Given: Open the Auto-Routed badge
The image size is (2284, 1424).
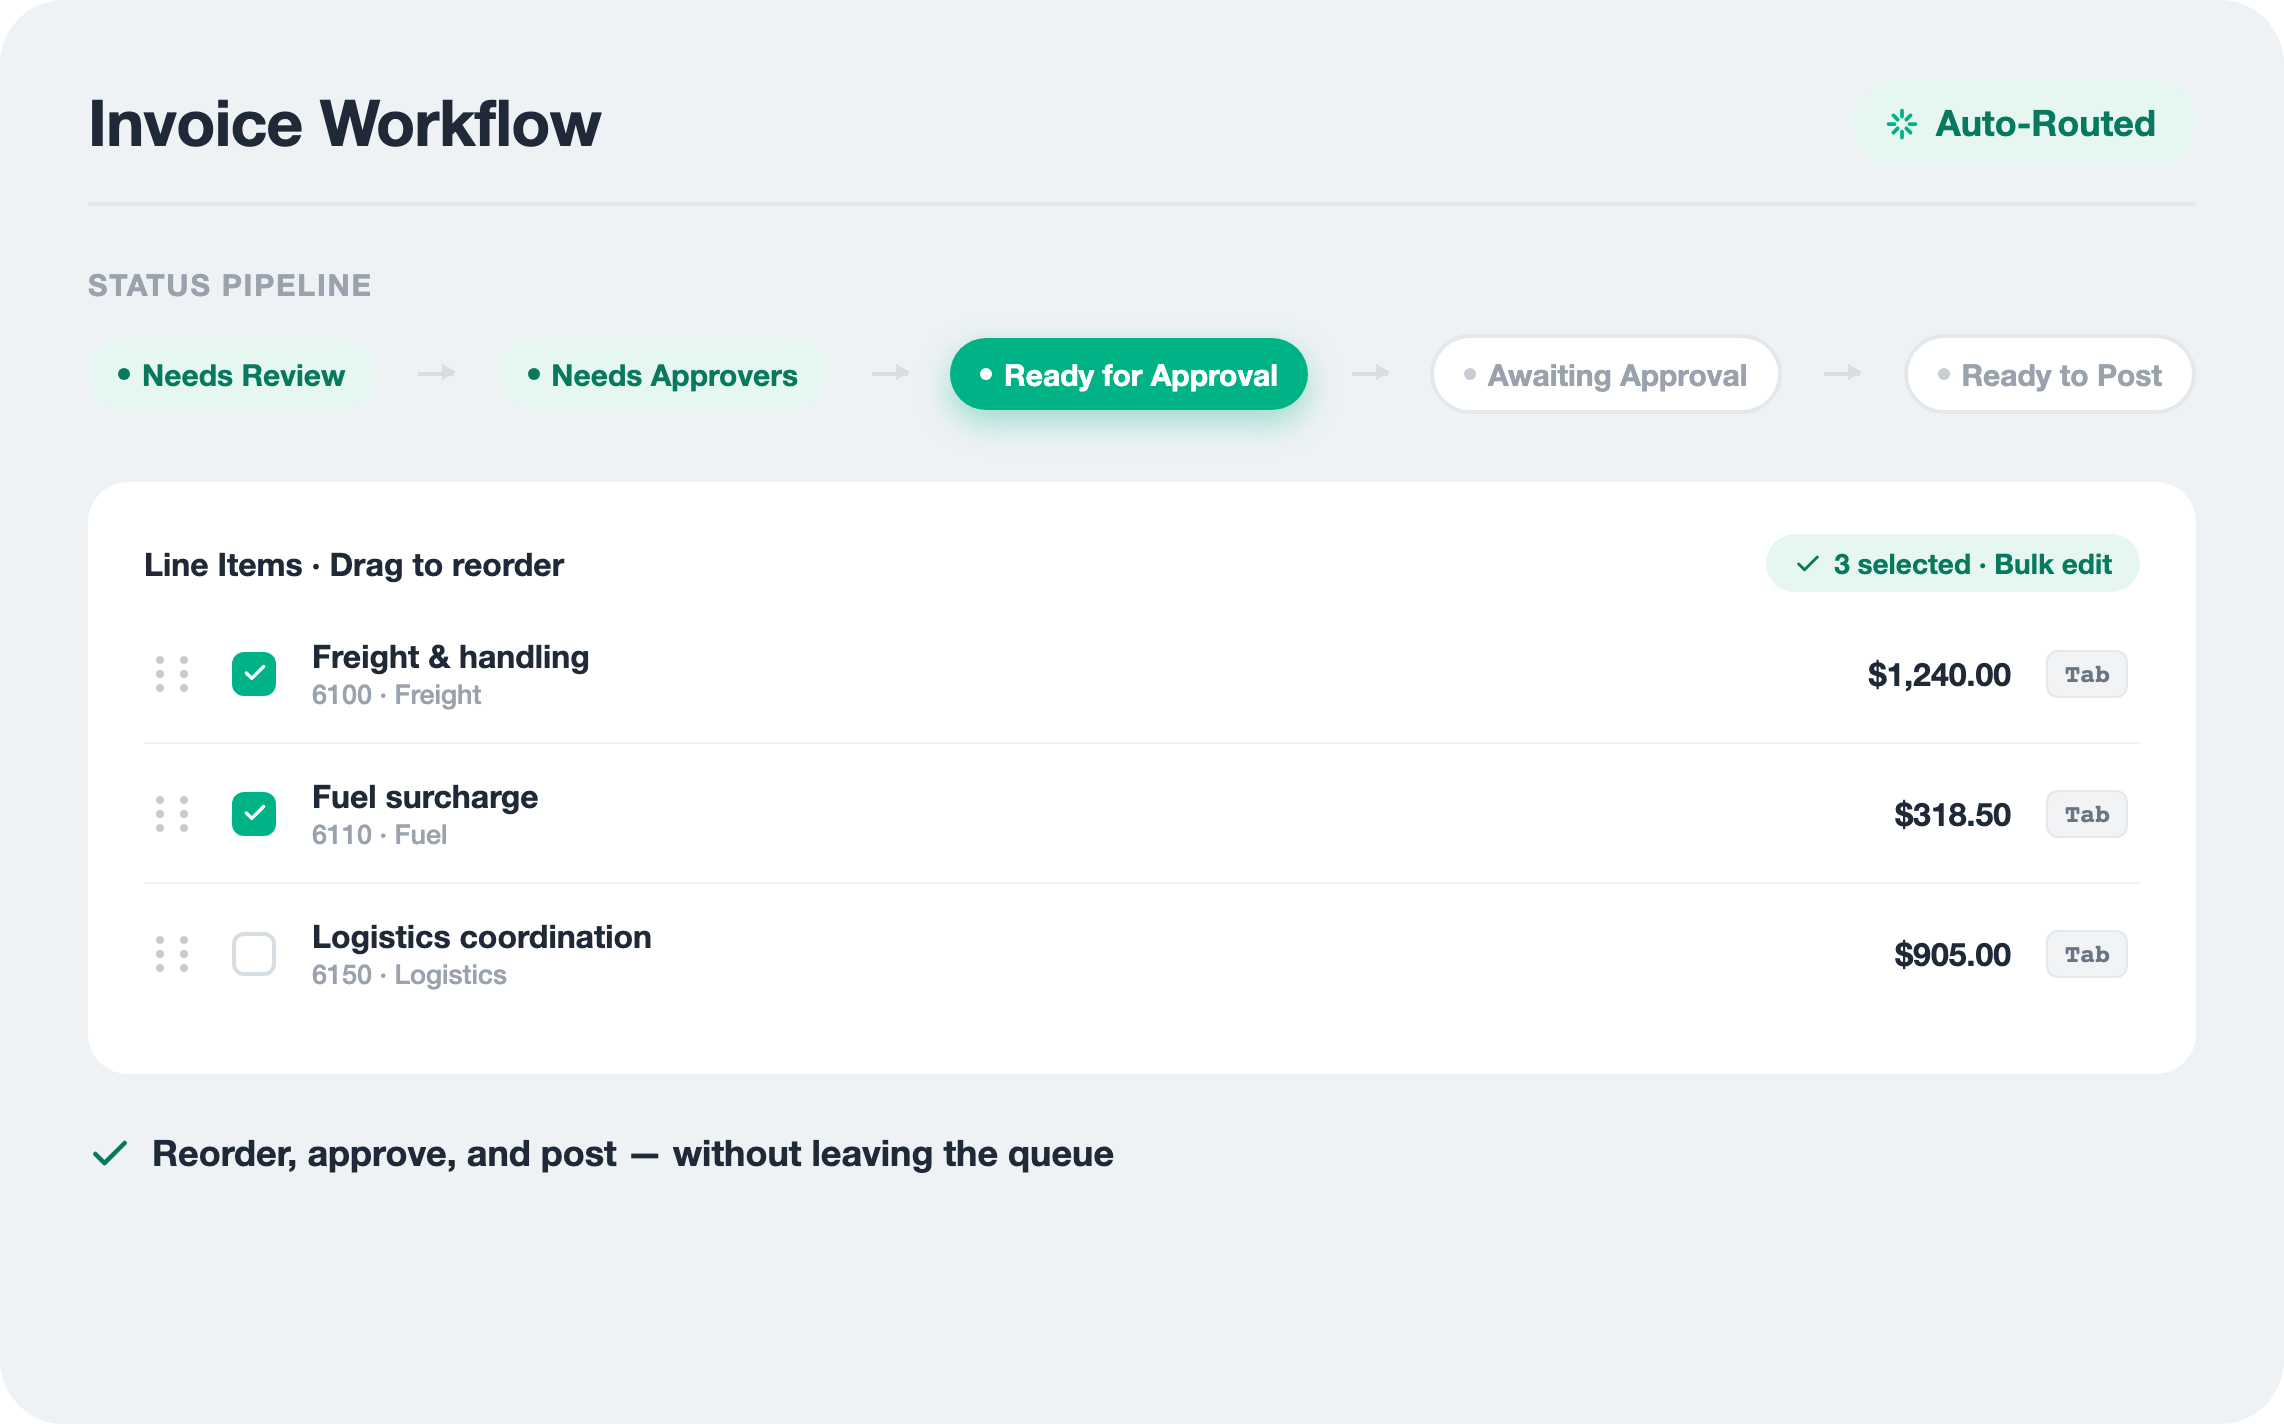Looking at the screenshot, I should [x=2024, y=124].
